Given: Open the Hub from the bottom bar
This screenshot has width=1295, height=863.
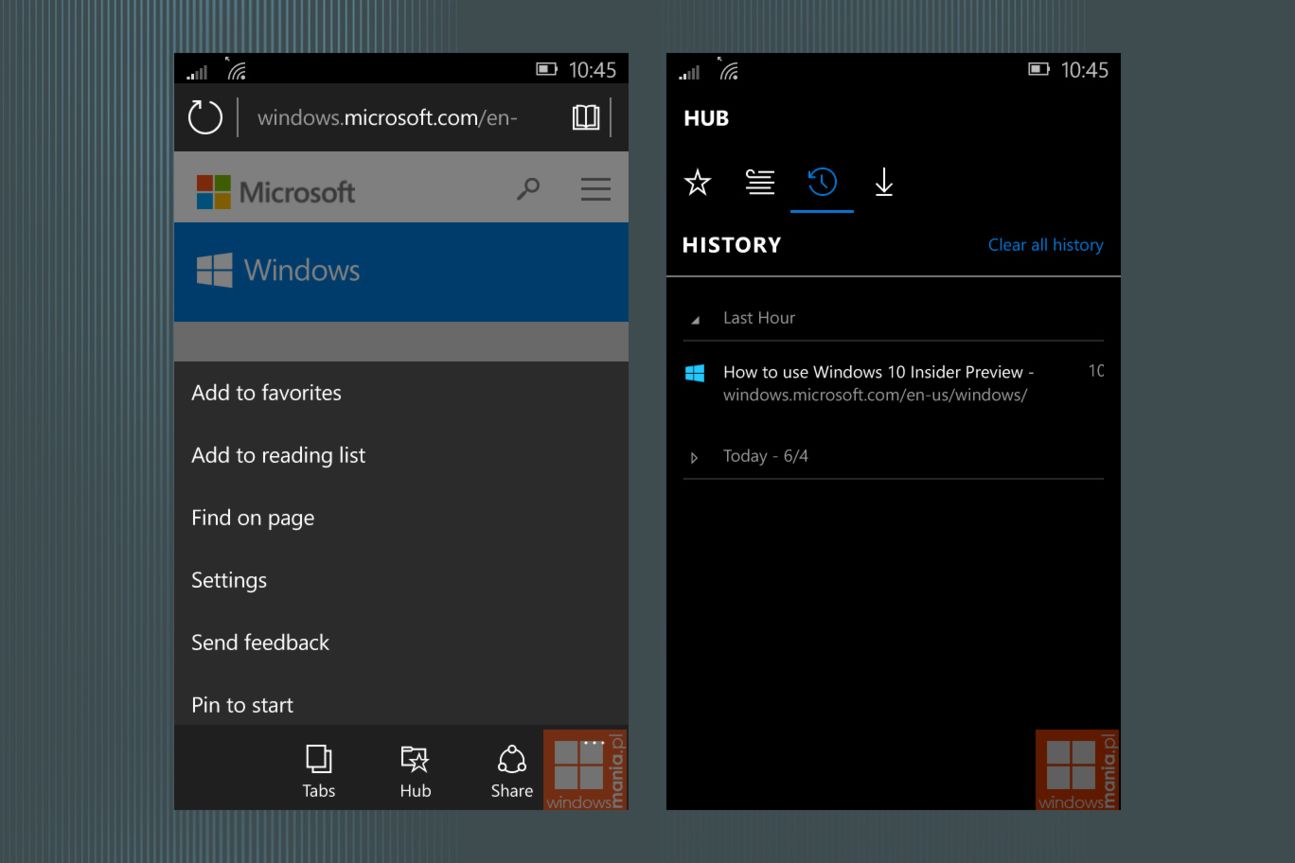Looking at the screenshot, I should 414,768.
